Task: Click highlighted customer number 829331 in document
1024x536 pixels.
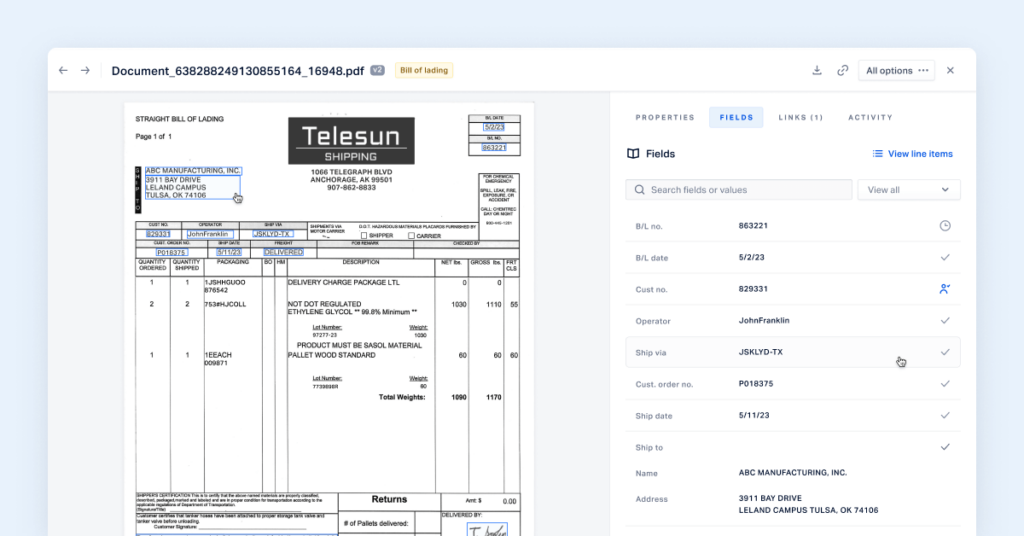Action: (158, 234)
